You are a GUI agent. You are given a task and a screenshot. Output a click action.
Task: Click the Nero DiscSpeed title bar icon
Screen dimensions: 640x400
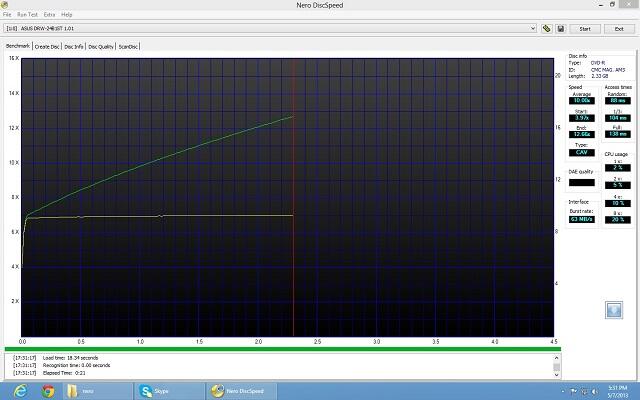pyautogui.click(x=4, y=4)
